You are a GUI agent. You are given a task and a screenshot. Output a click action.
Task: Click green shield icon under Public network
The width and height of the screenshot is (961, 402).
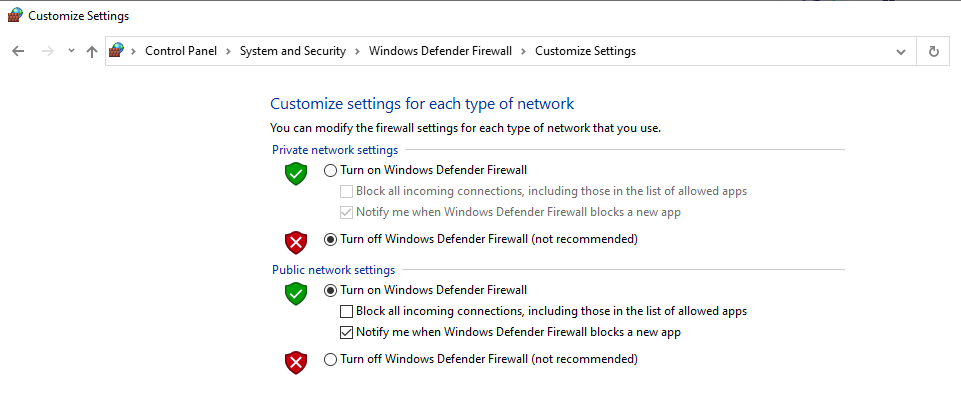click(296, 294)
